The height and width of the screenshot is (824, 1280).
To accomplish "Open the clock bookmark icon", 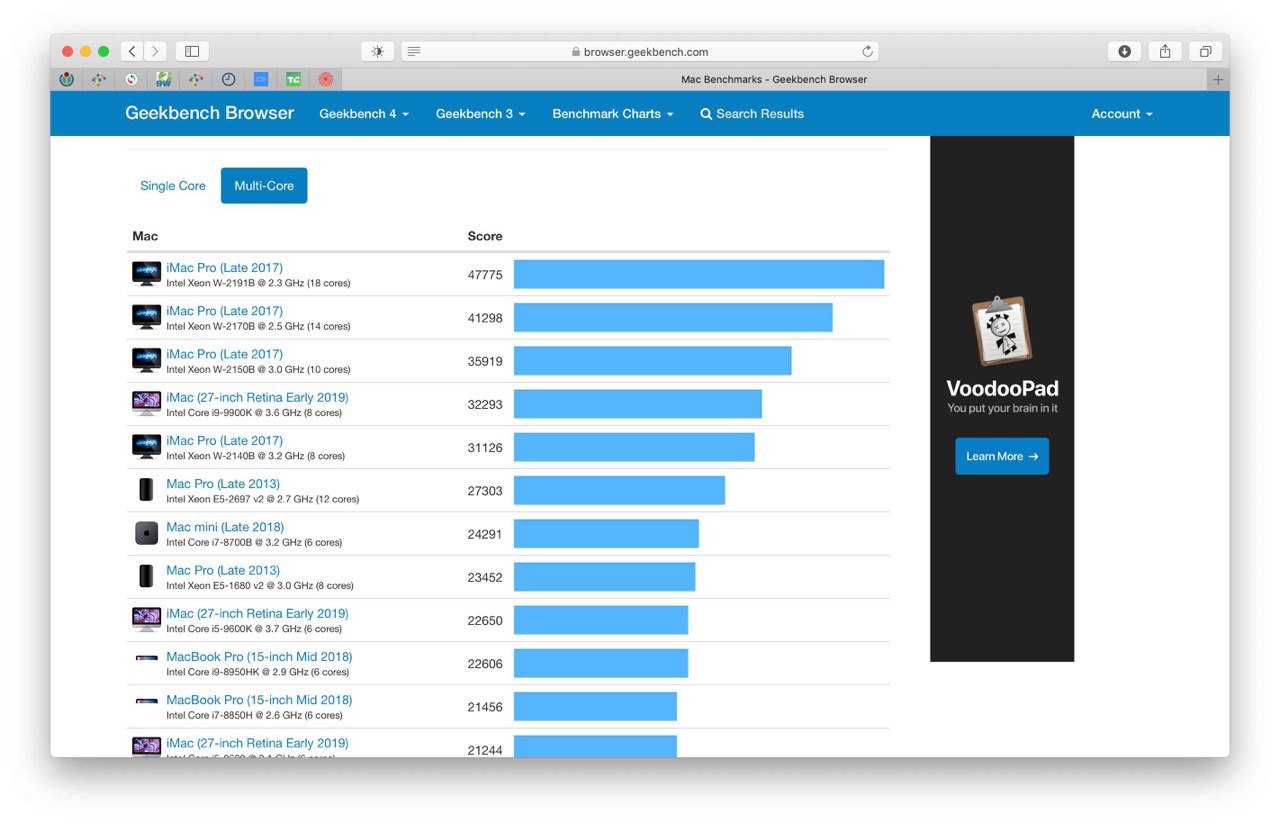I will pos(226,79).
